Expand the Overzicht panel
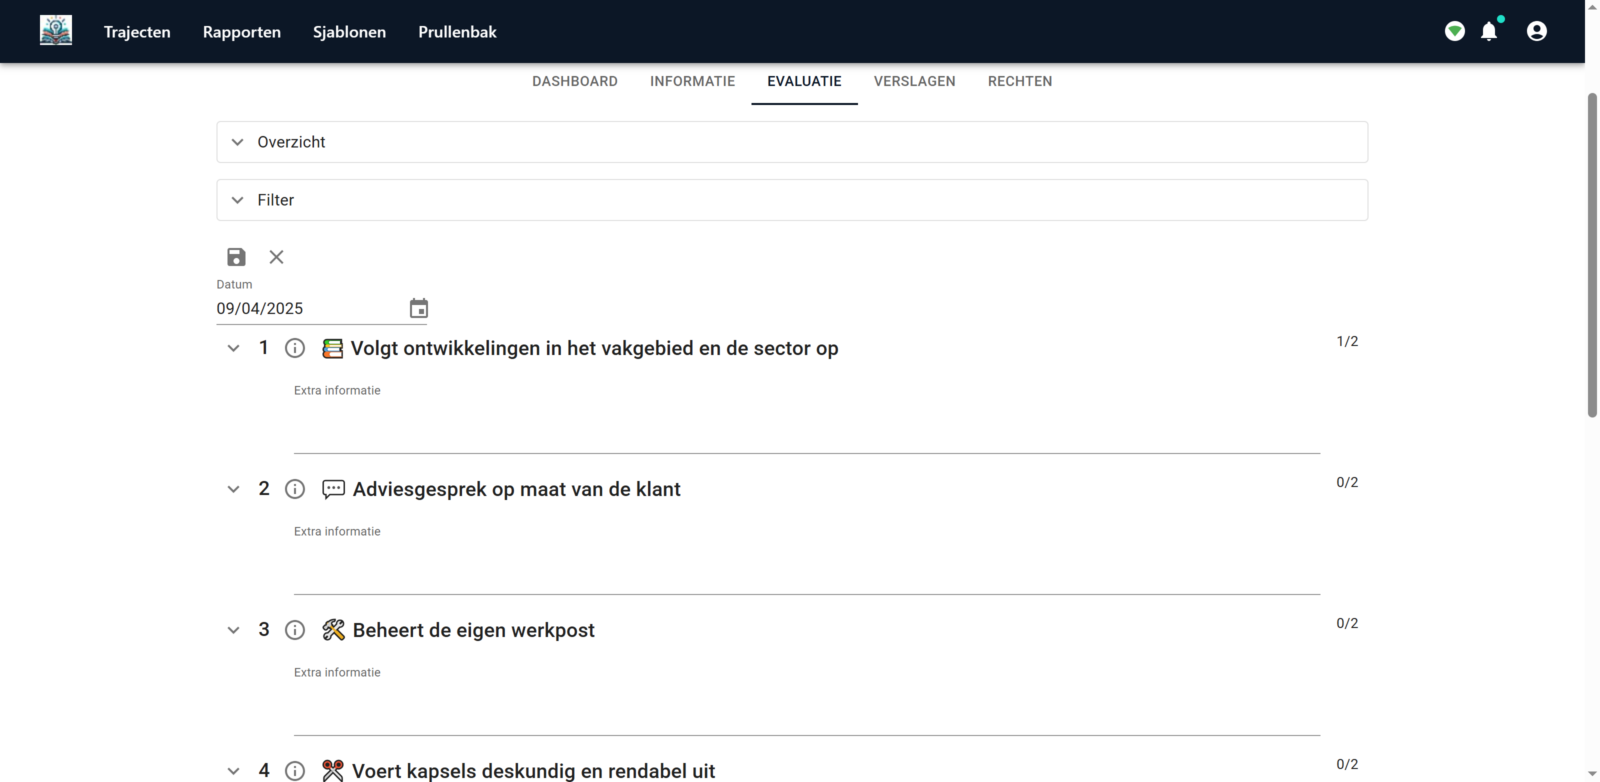This screenshot has height=782, width=1600. pos(792,142)
